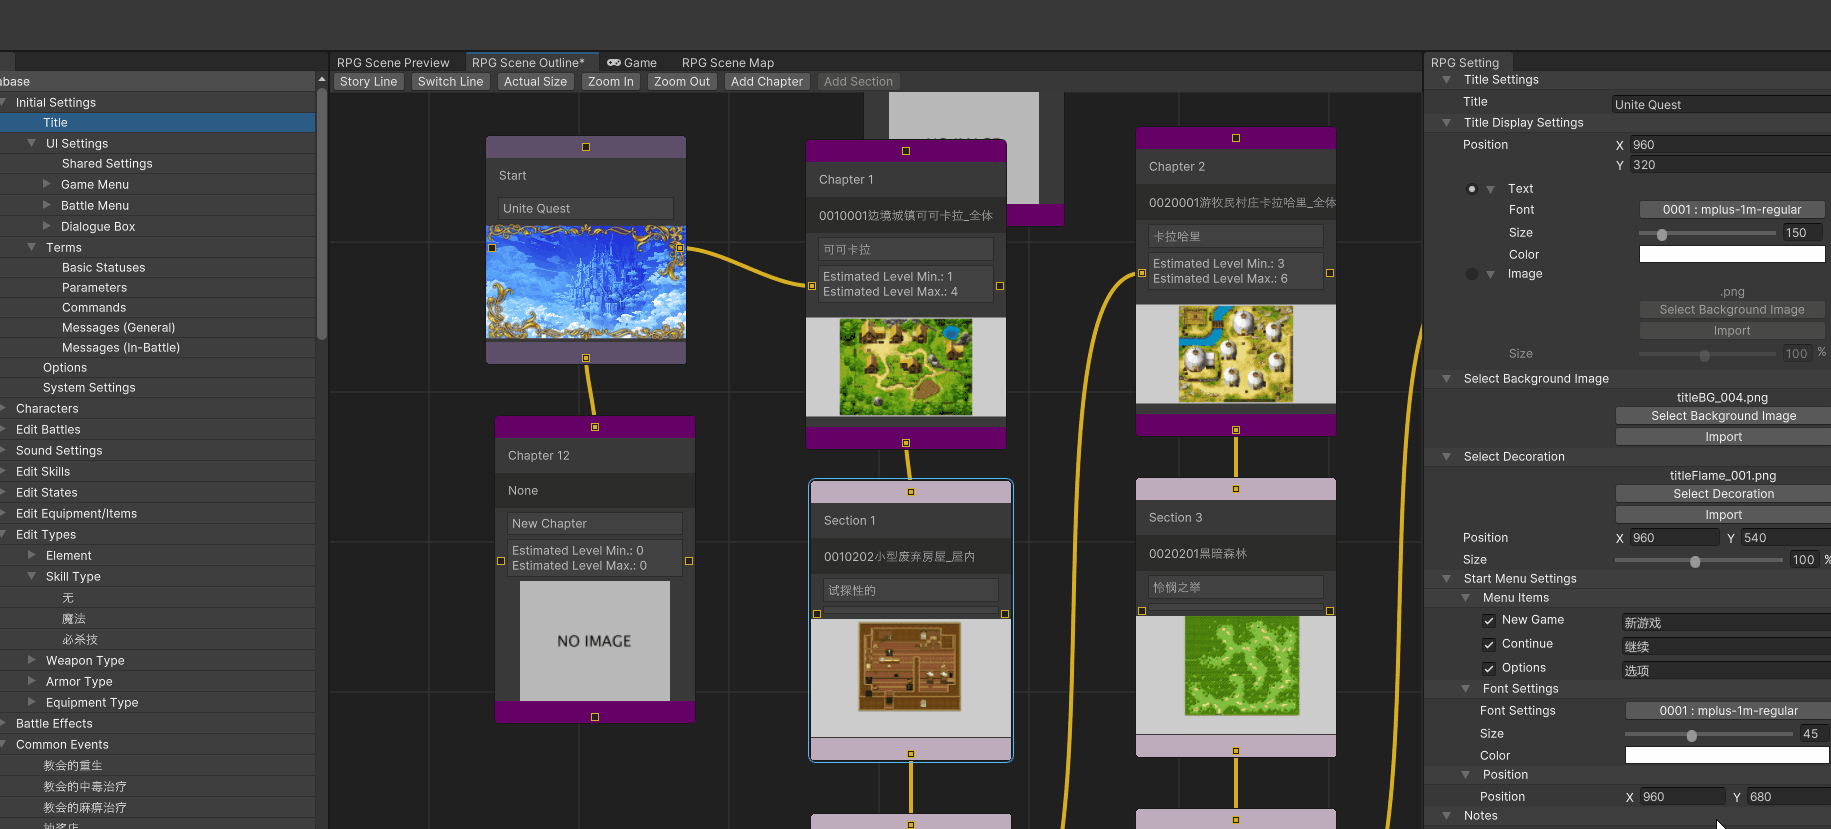
Task: Select the Image radio button for title display
Action: [x=1471, y=274]
